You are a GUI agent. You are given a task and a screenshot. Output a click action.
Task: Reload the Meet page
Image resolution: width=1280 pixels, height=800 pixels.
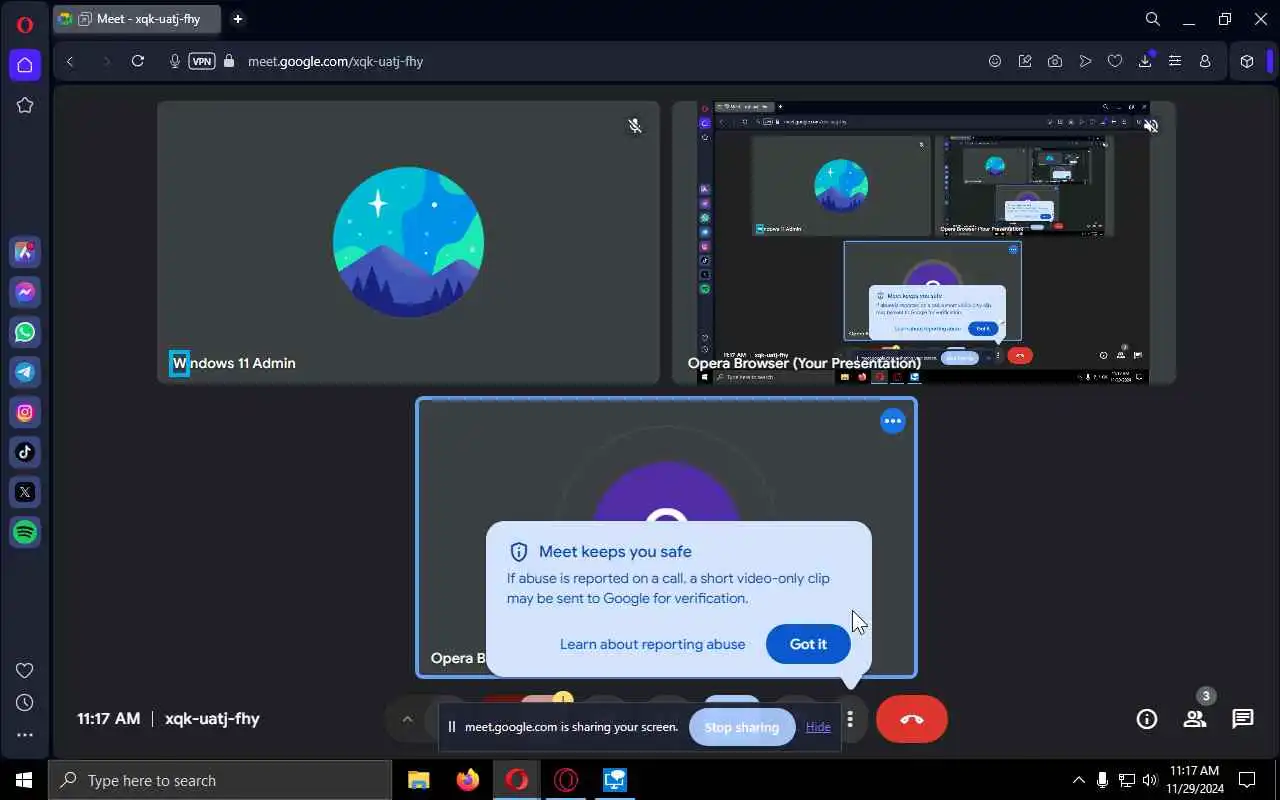pyautogui.click(x=138, y=61)
